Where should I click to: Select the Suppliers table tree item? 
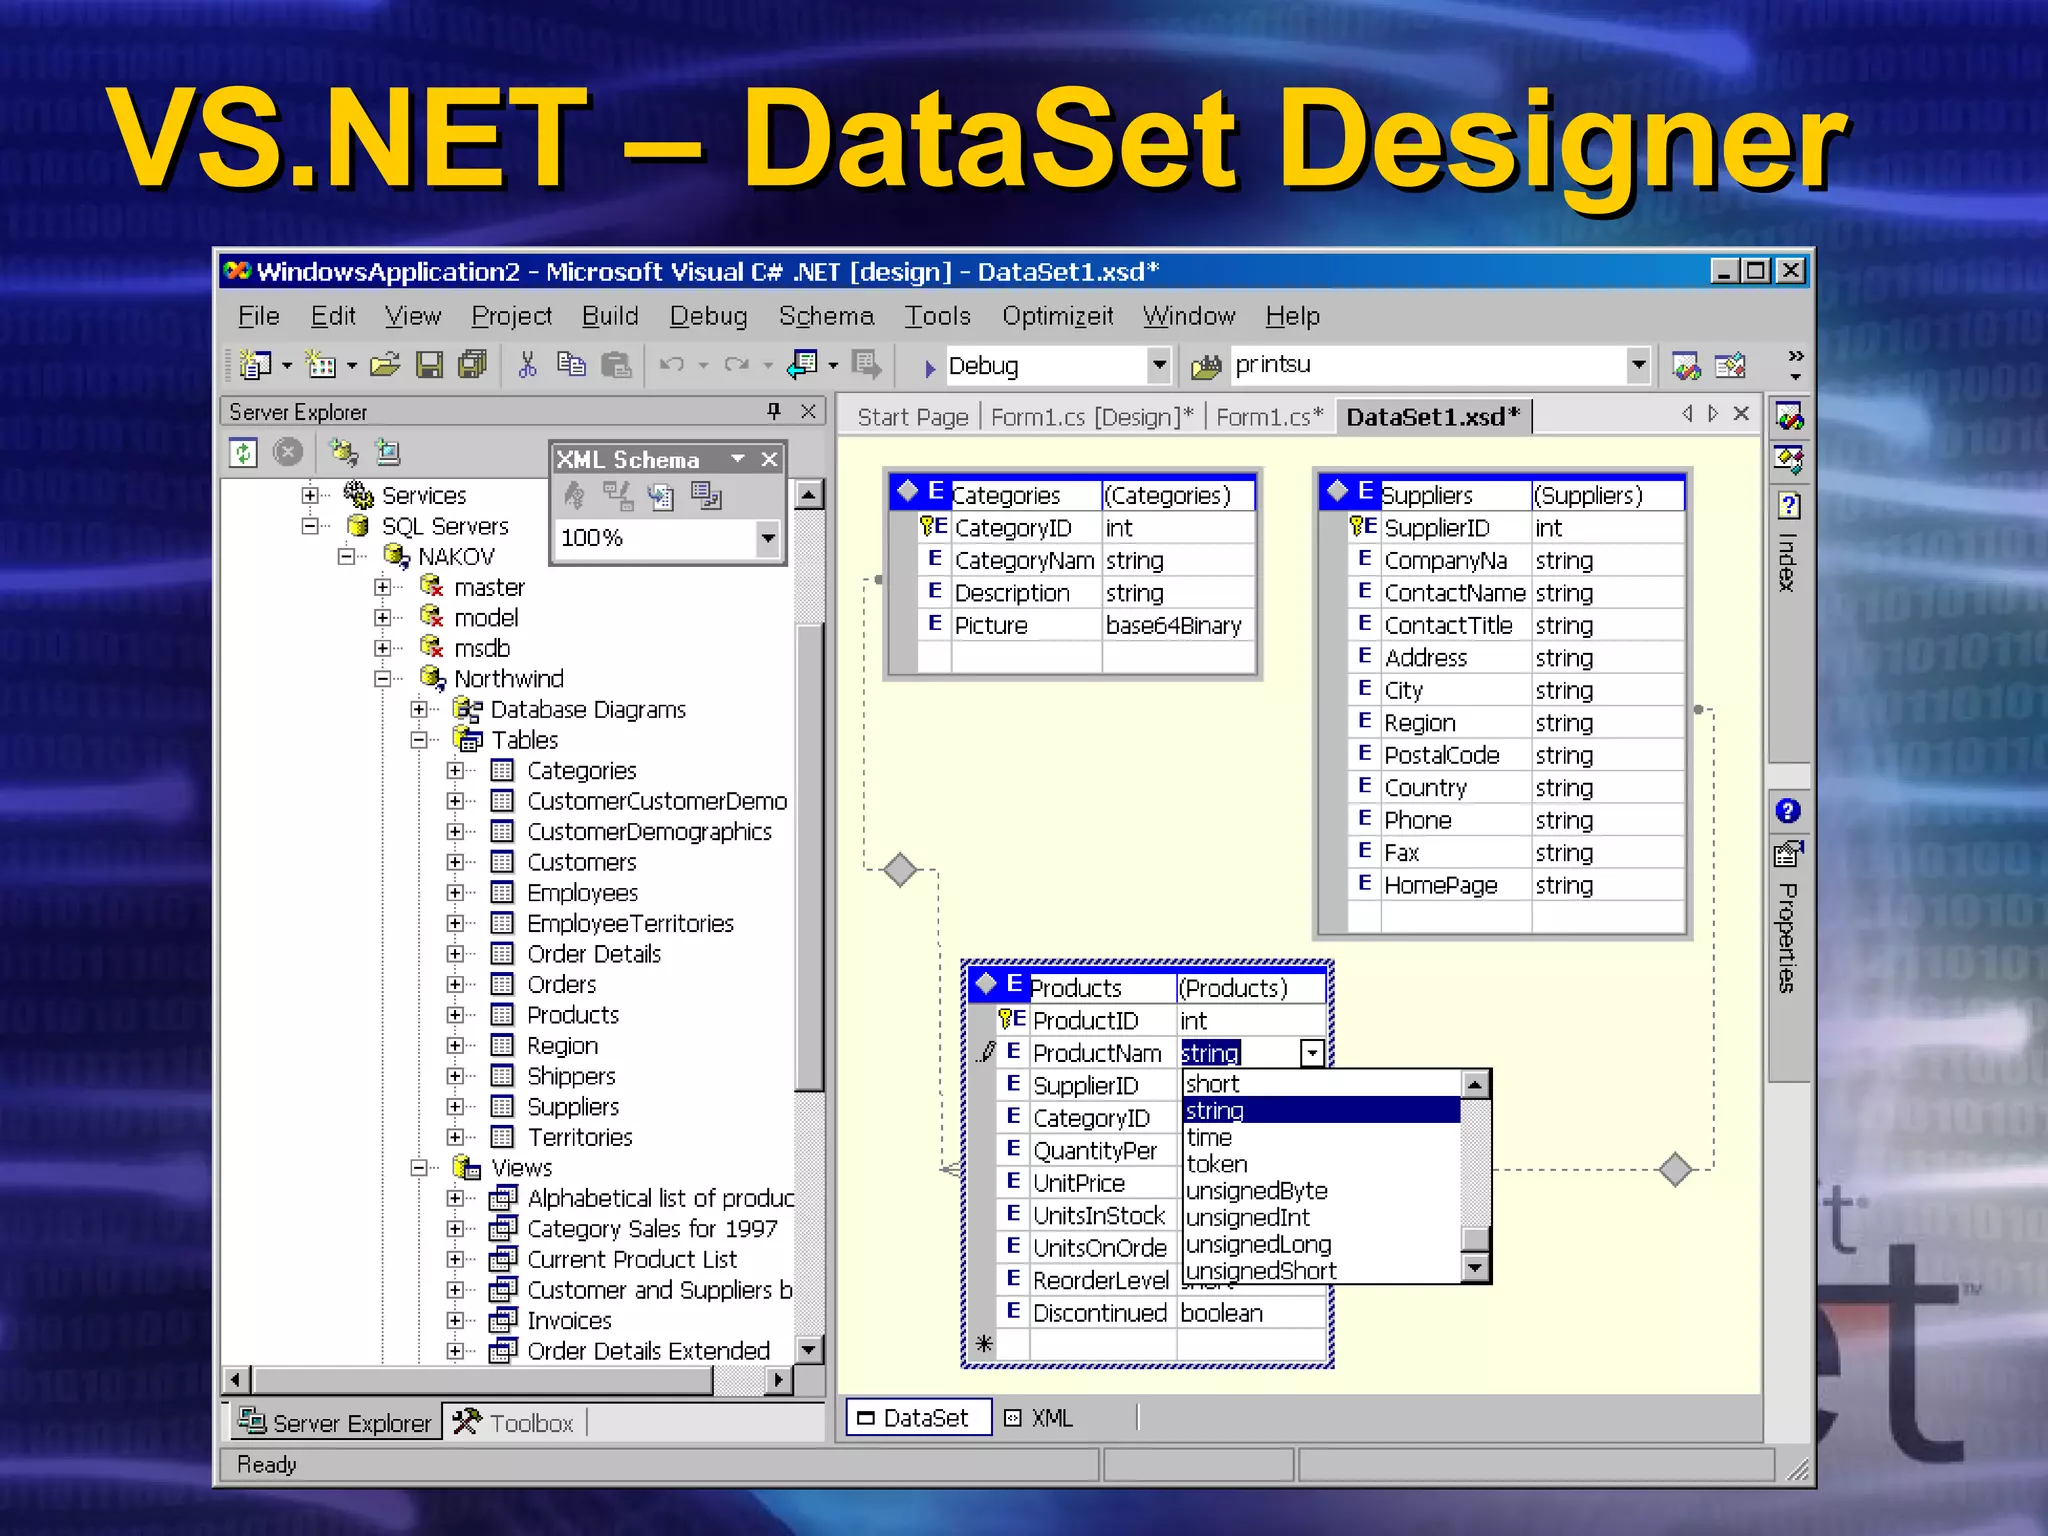(x=573, y=1107)
